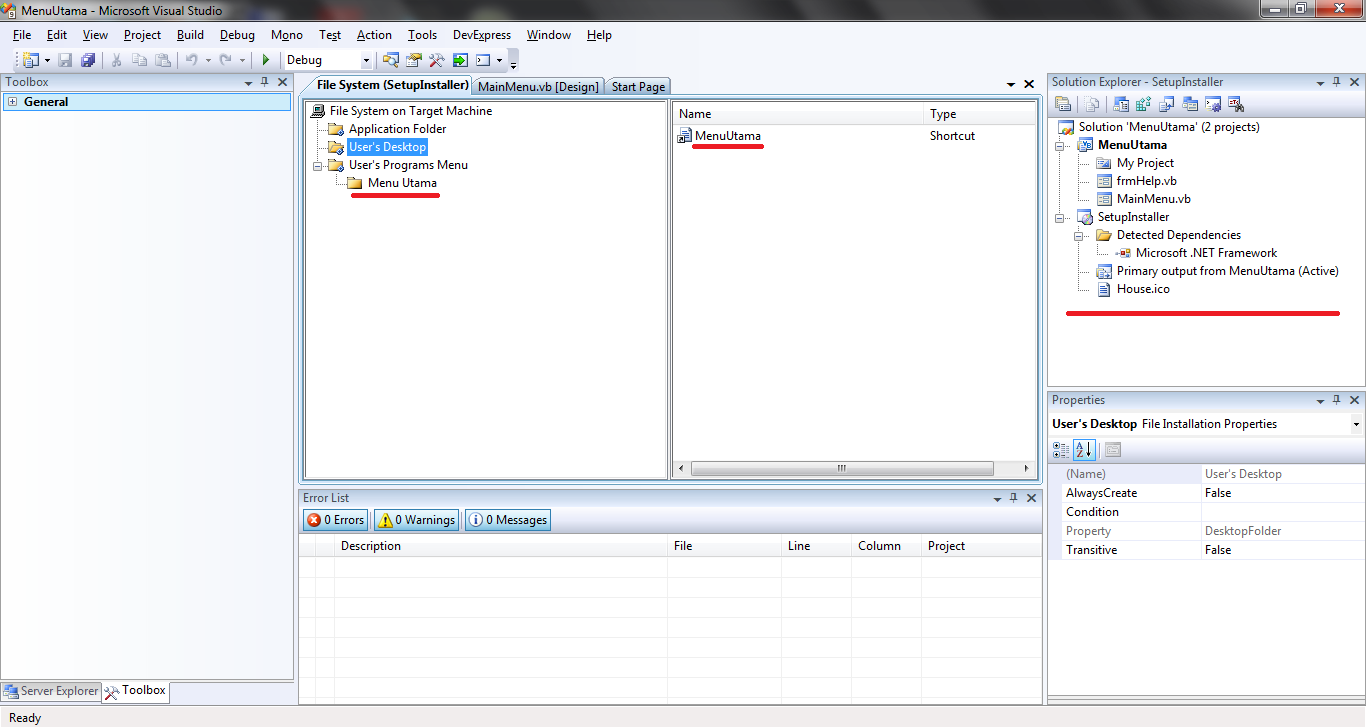Click the Project column header in Error List

pyautogui.click(x=981, y=546)
